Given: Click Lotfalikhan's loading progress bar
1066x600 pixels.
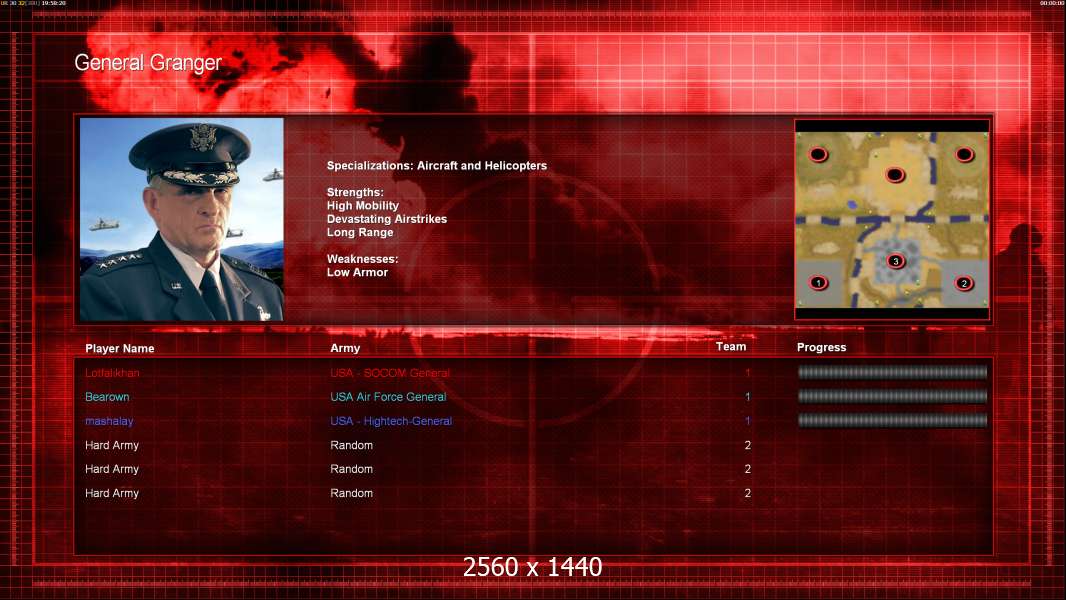Looking at the screenshot, I should pyautogui.click(x=892, y=372).
